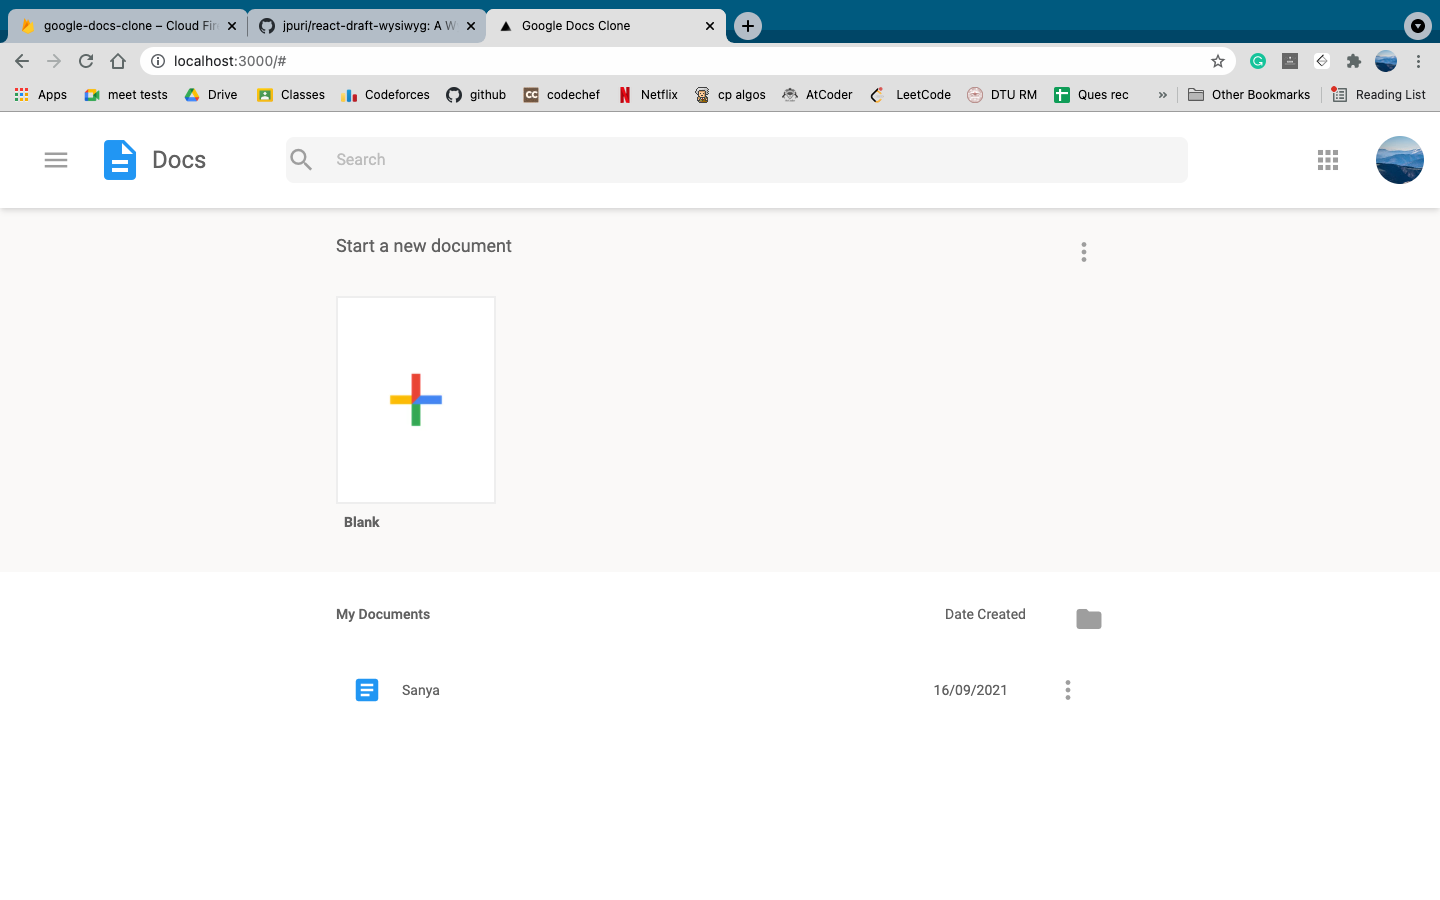Click the Blank template label

(x=362, y=522)
